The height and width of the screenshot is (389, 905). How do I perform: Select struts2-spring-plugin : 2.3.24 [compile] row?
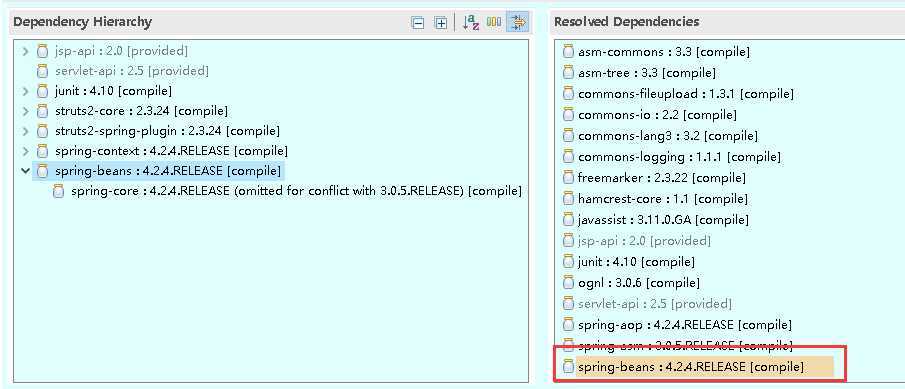point(167,131)
